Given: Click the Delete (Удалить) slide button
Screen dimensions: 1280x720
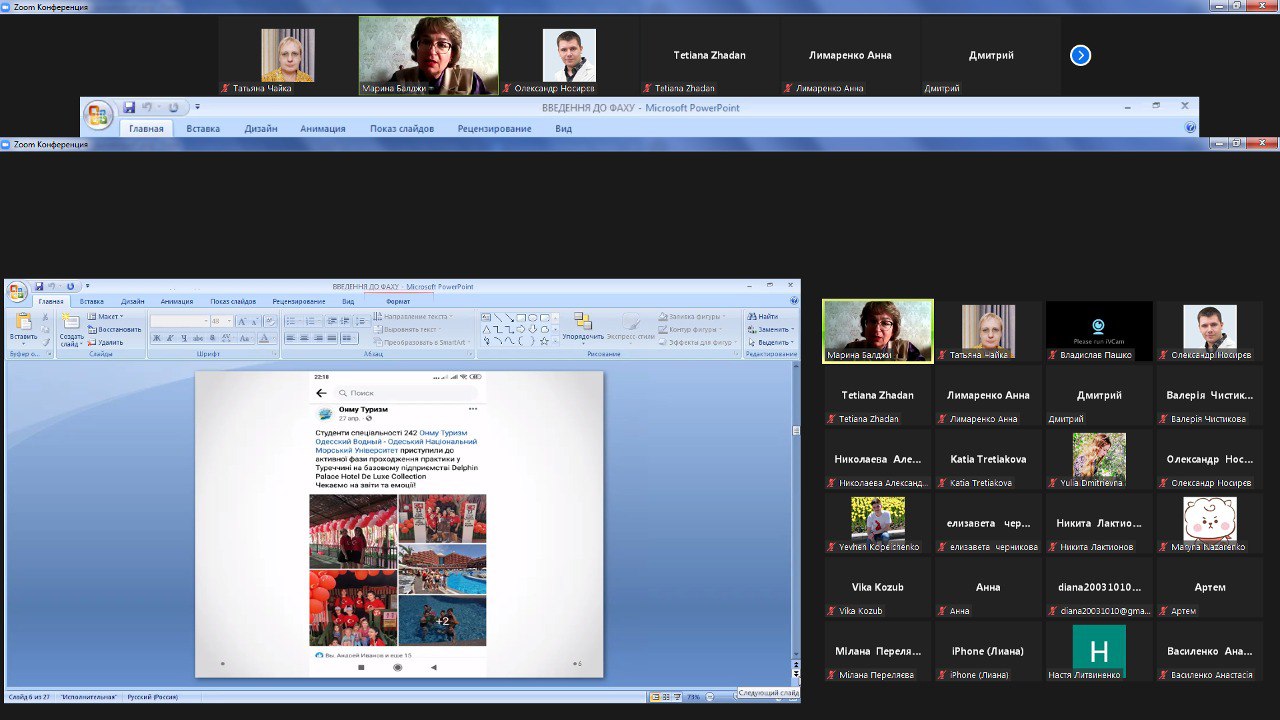Looking at the screenshot, I should (110, 342).
